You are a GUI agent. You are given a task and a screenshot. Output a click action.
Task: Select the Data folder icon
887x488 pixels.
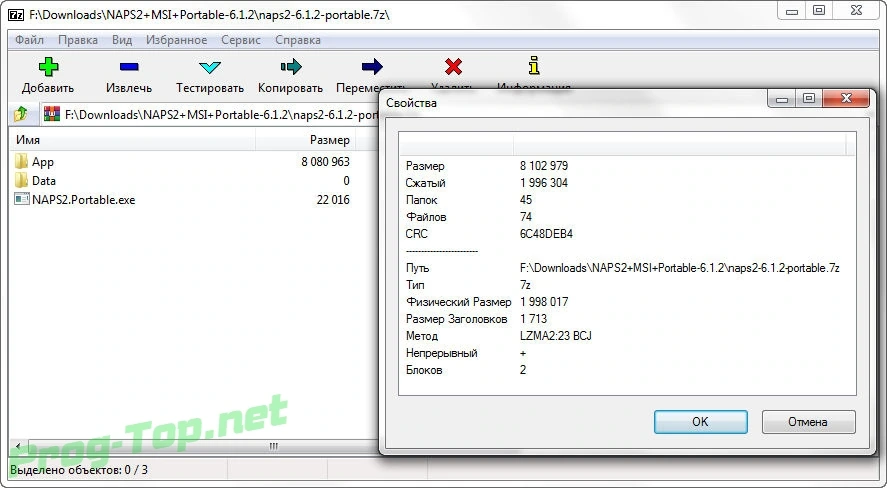[21, 181]
